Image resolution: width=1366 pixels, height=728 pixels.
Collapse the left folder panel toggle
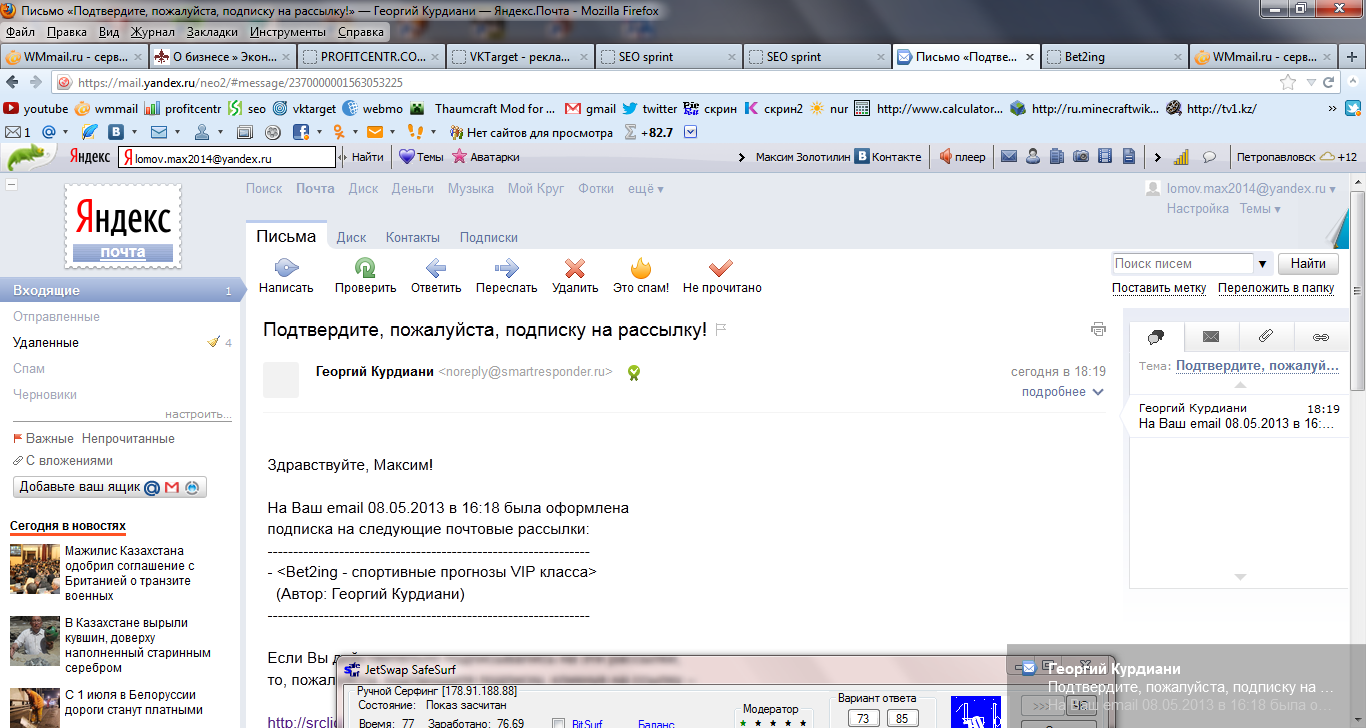pyautogui.click(x=11, y=185)
